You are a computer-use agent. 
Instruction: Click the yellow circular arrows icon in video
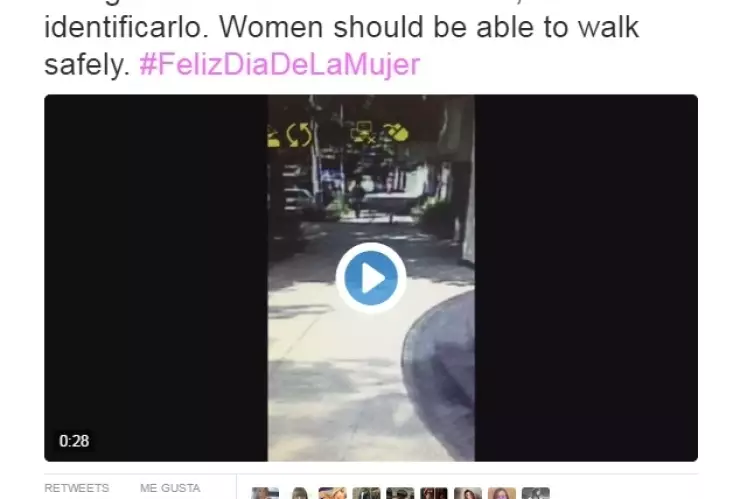pos(299,135)
